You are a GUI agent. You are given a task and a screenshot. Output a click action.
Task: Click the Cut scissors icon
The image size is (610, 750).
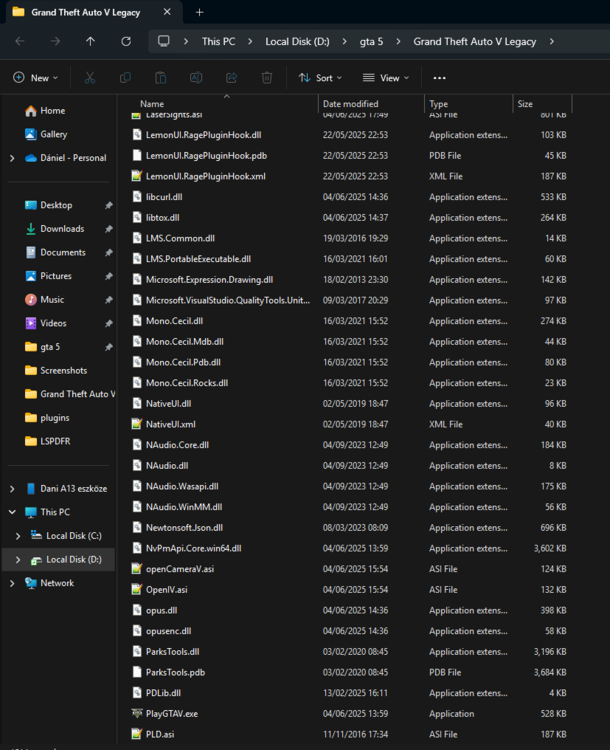point(89,78)
